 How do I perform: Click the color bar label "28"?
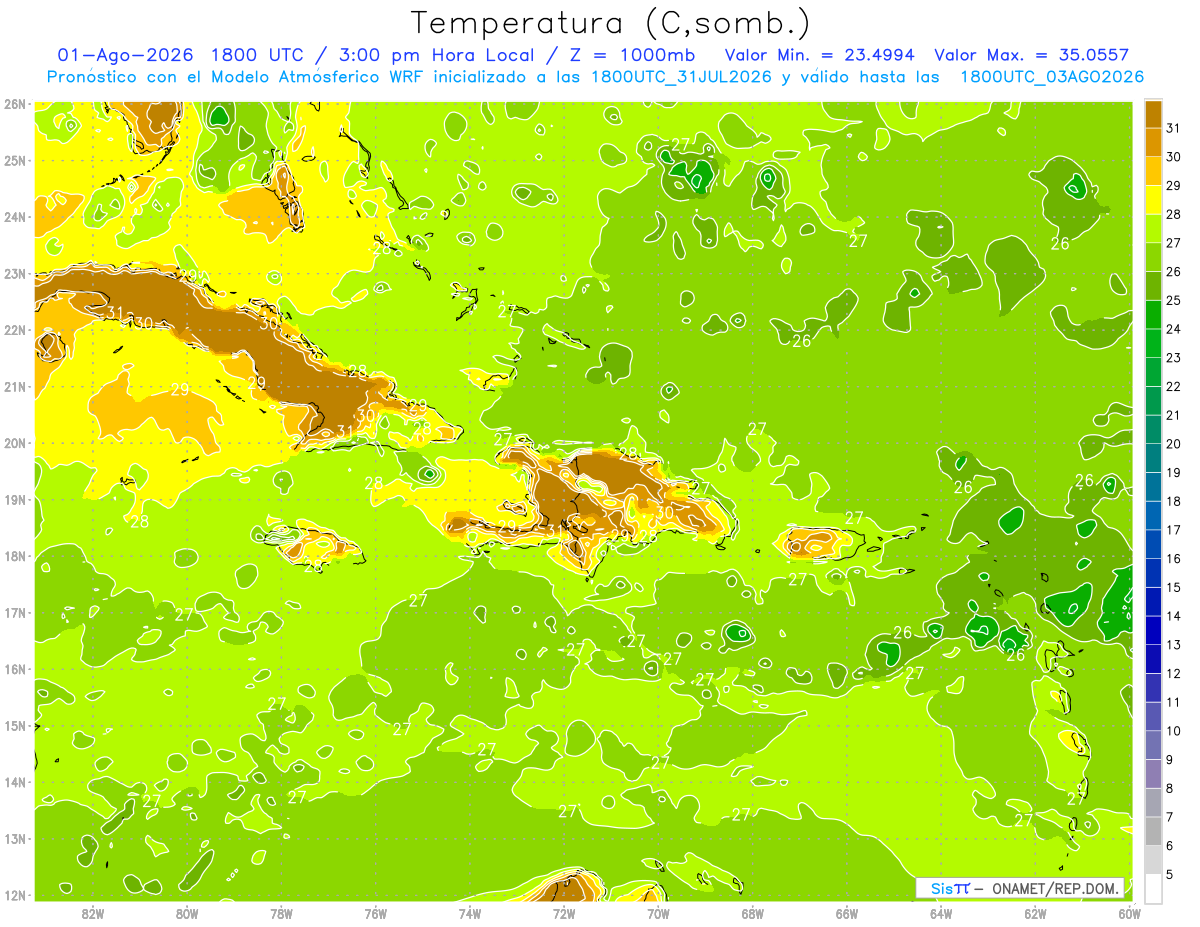(x=1173, y=213)
